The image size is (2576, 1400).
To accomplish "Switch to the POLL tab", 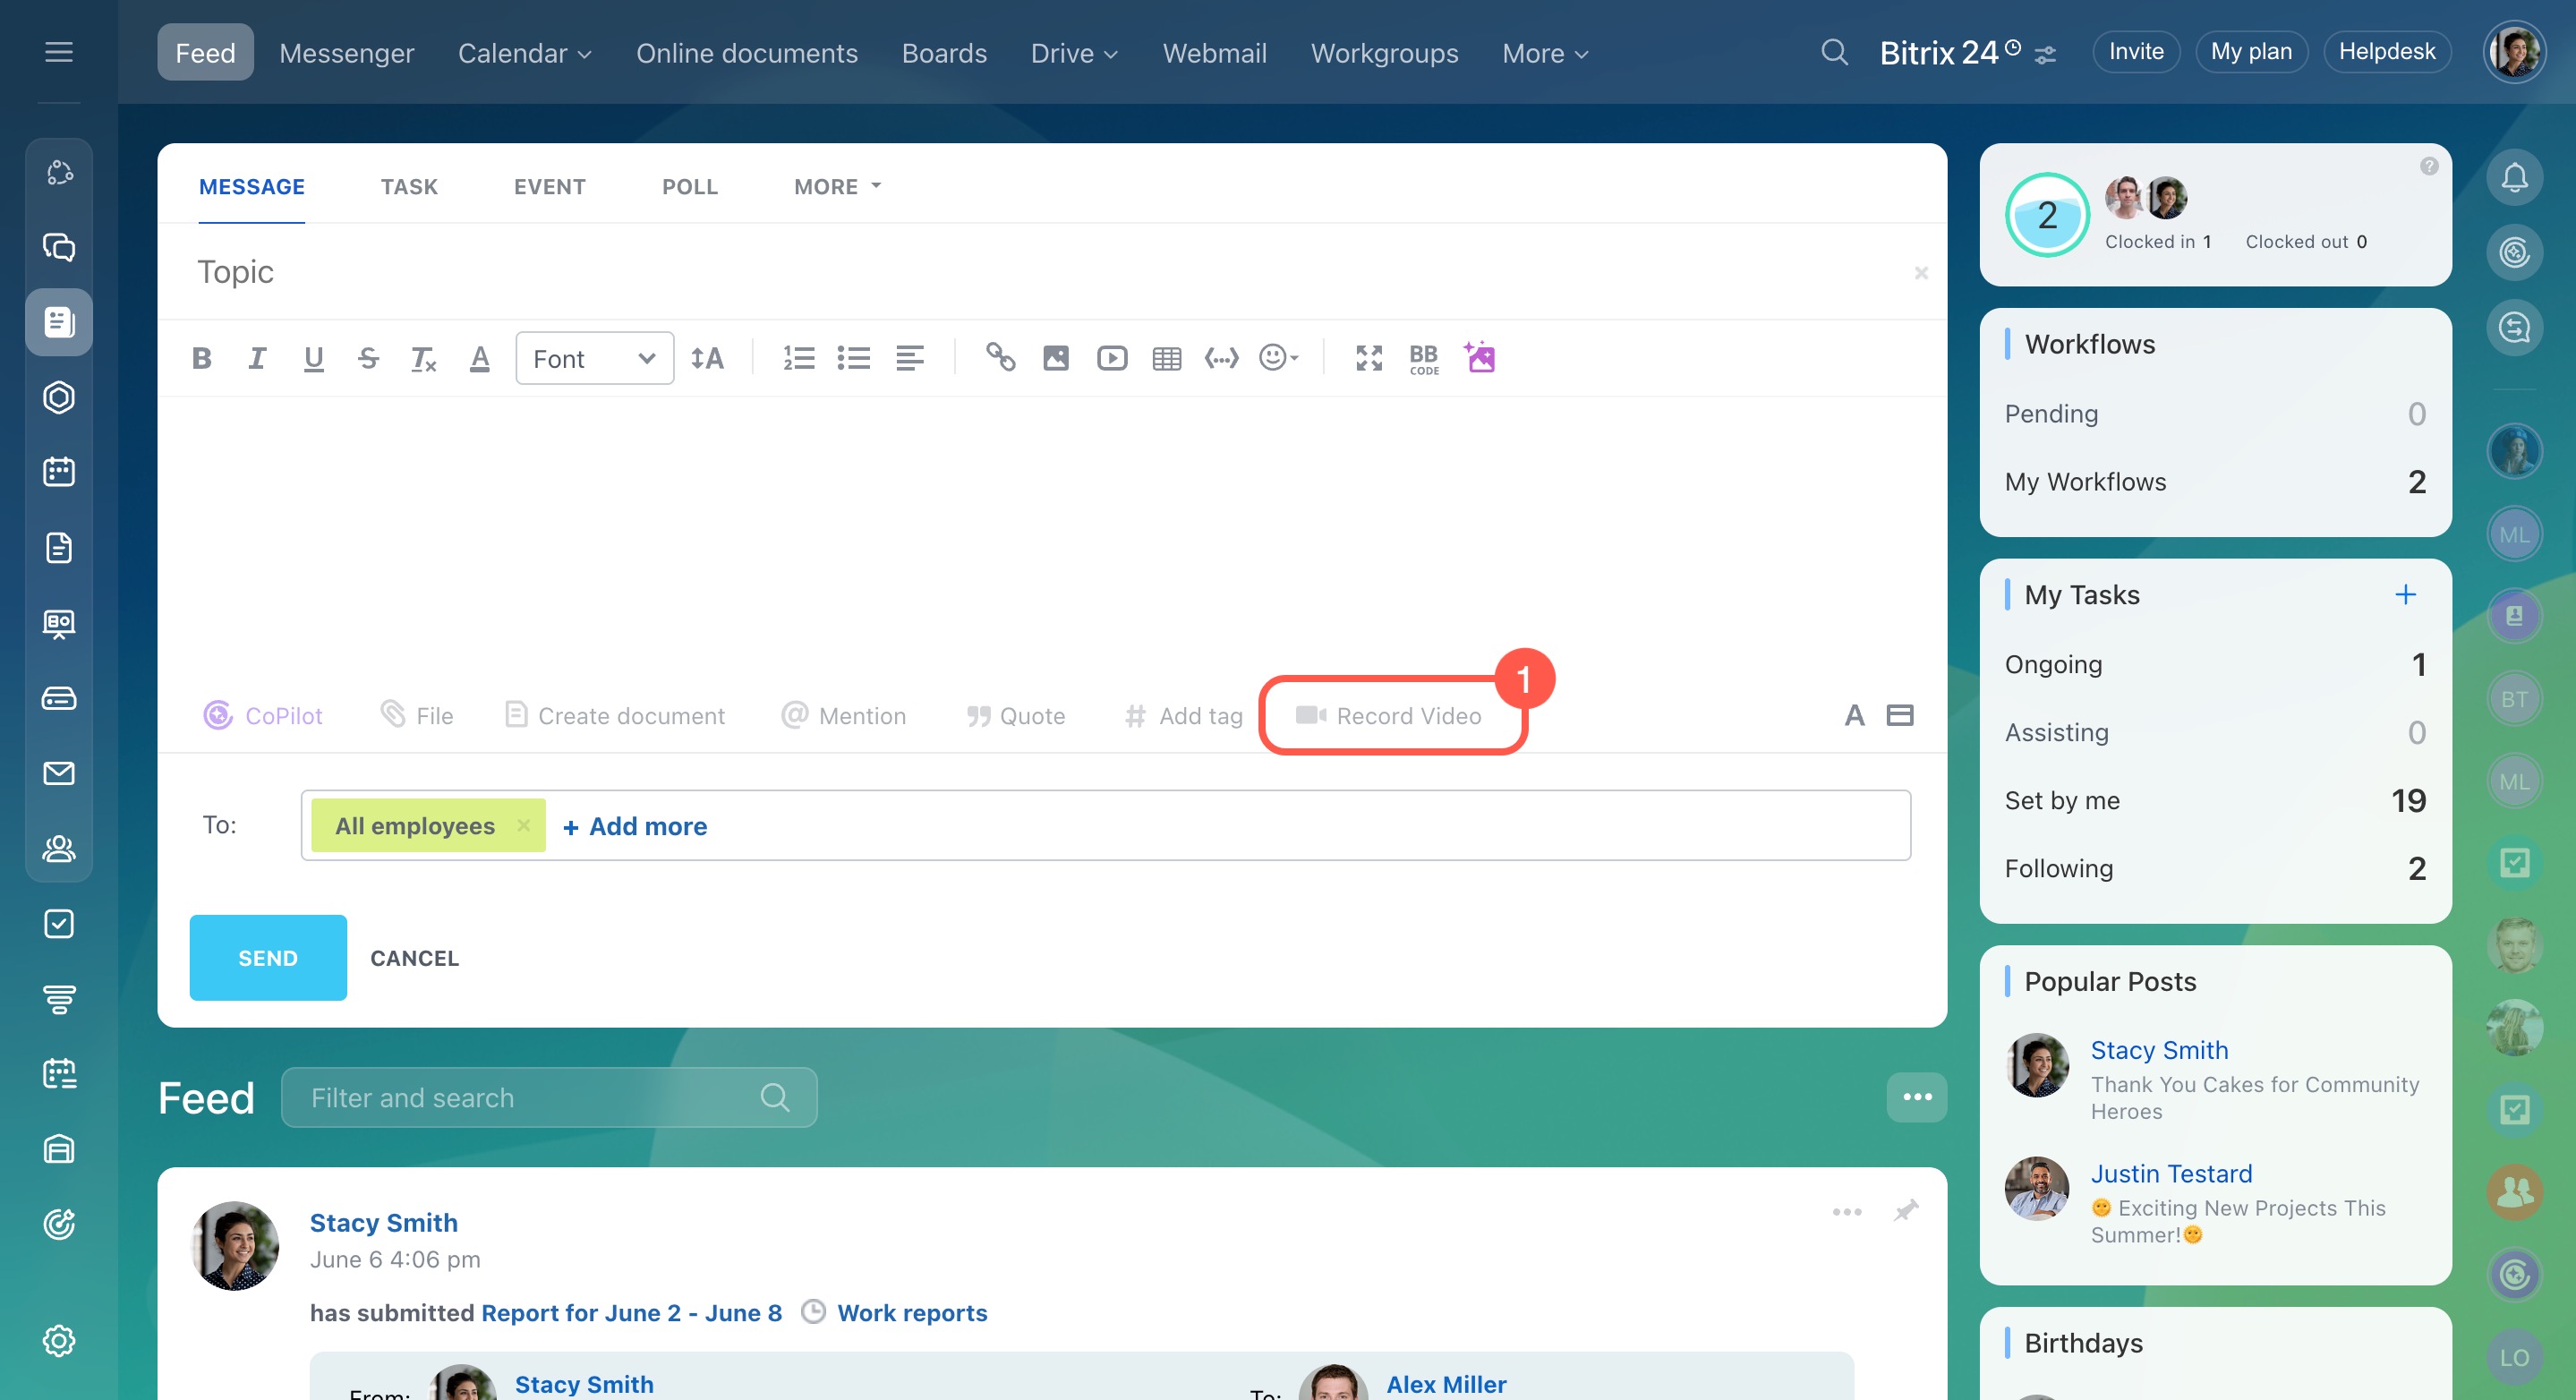I will (x=689, y=187).
